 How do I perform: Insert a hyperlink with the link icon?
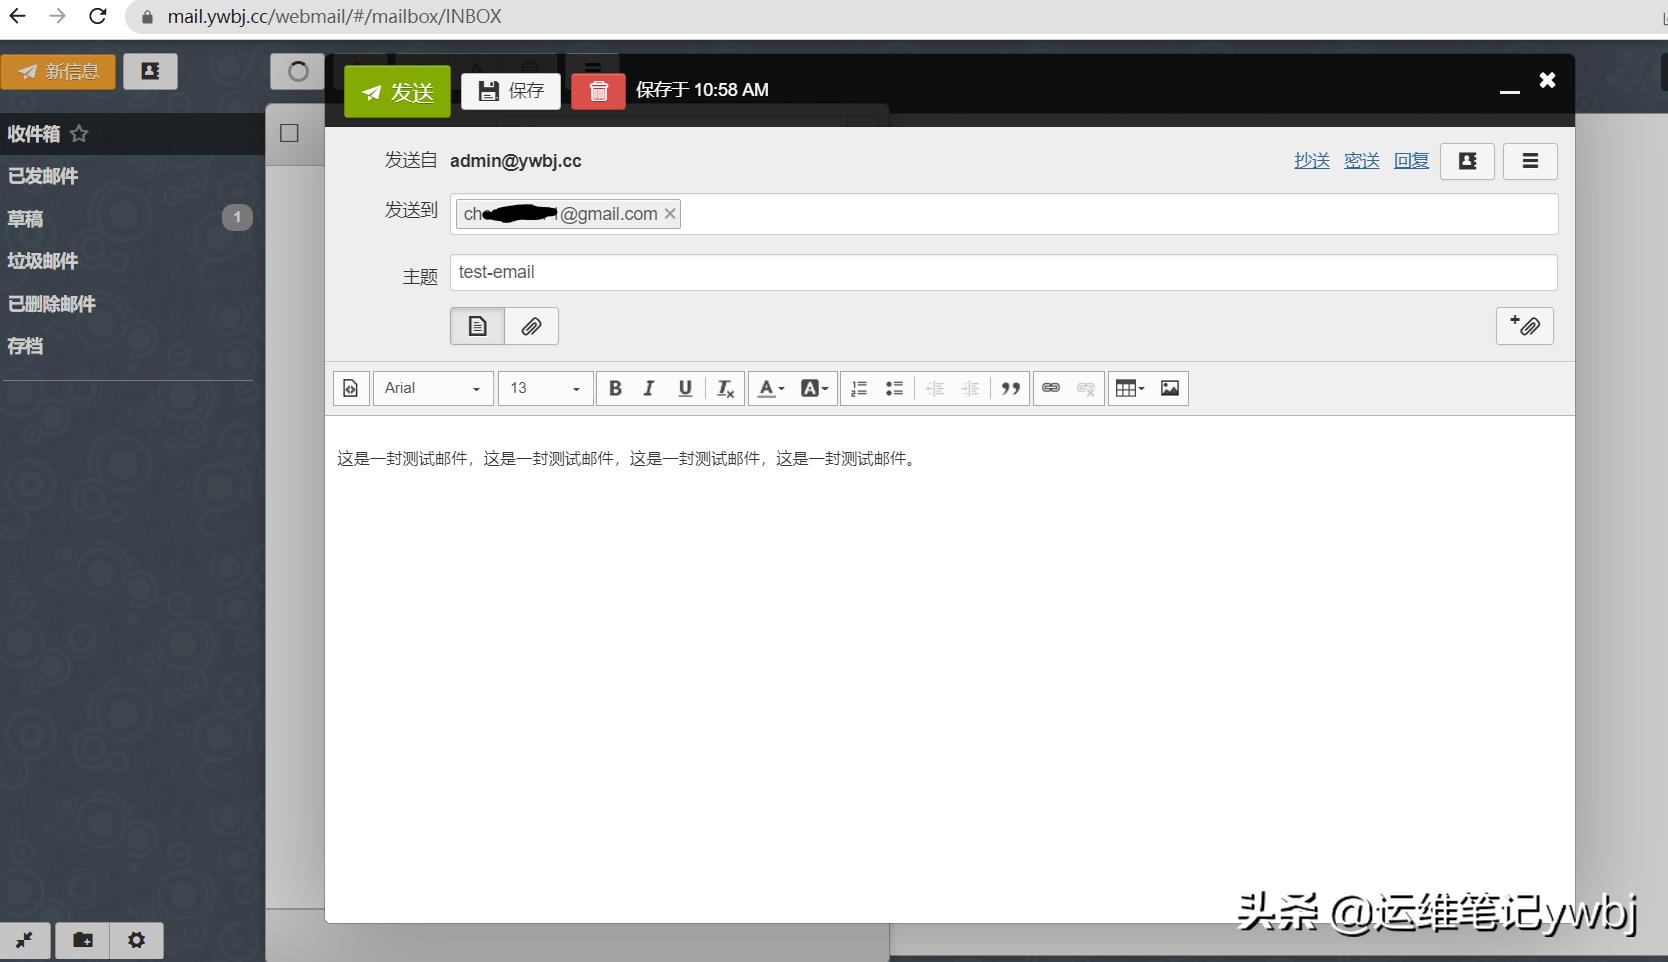click(1050, 388)
